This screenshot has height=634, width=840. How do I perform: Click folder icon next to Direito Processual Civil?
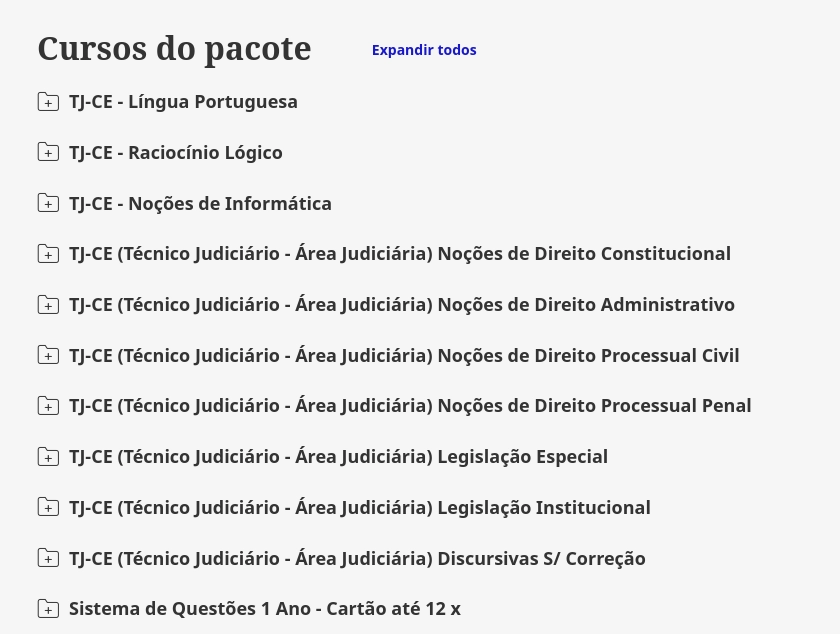coord(48,355)
